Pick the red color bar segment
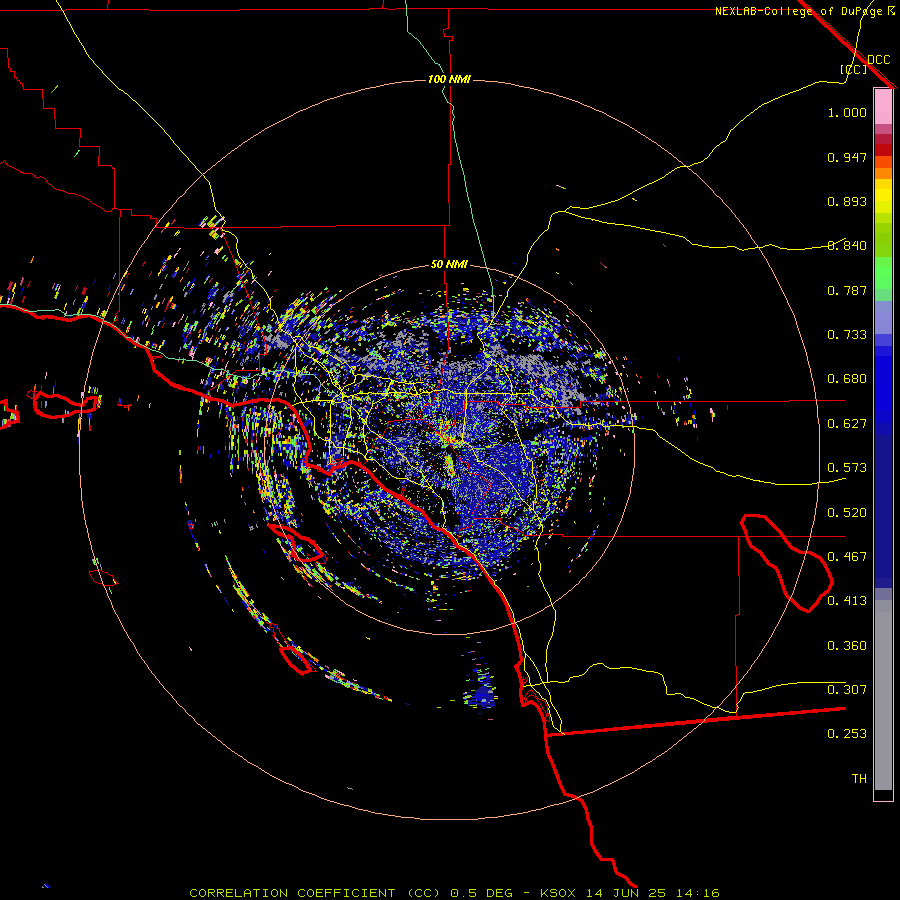 pyautogui.click(x=883, y=150)
